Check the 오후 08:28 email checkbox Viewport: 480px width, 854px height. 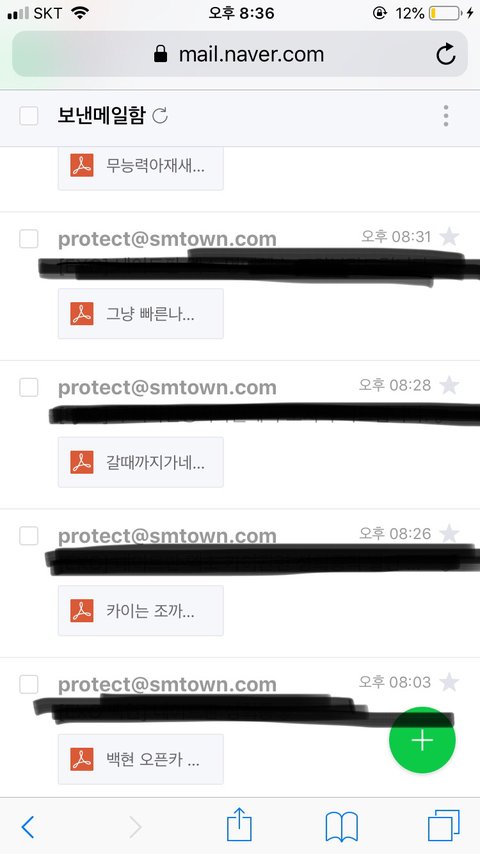tap(29, 387)
